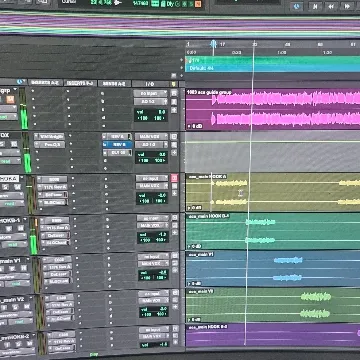Click volume field on grp track

pos(151,112)
